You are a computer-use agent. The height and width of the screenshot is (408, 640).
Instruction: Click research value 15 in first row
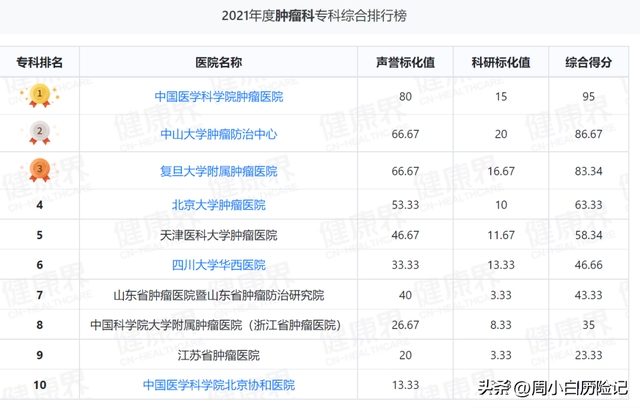501,97
